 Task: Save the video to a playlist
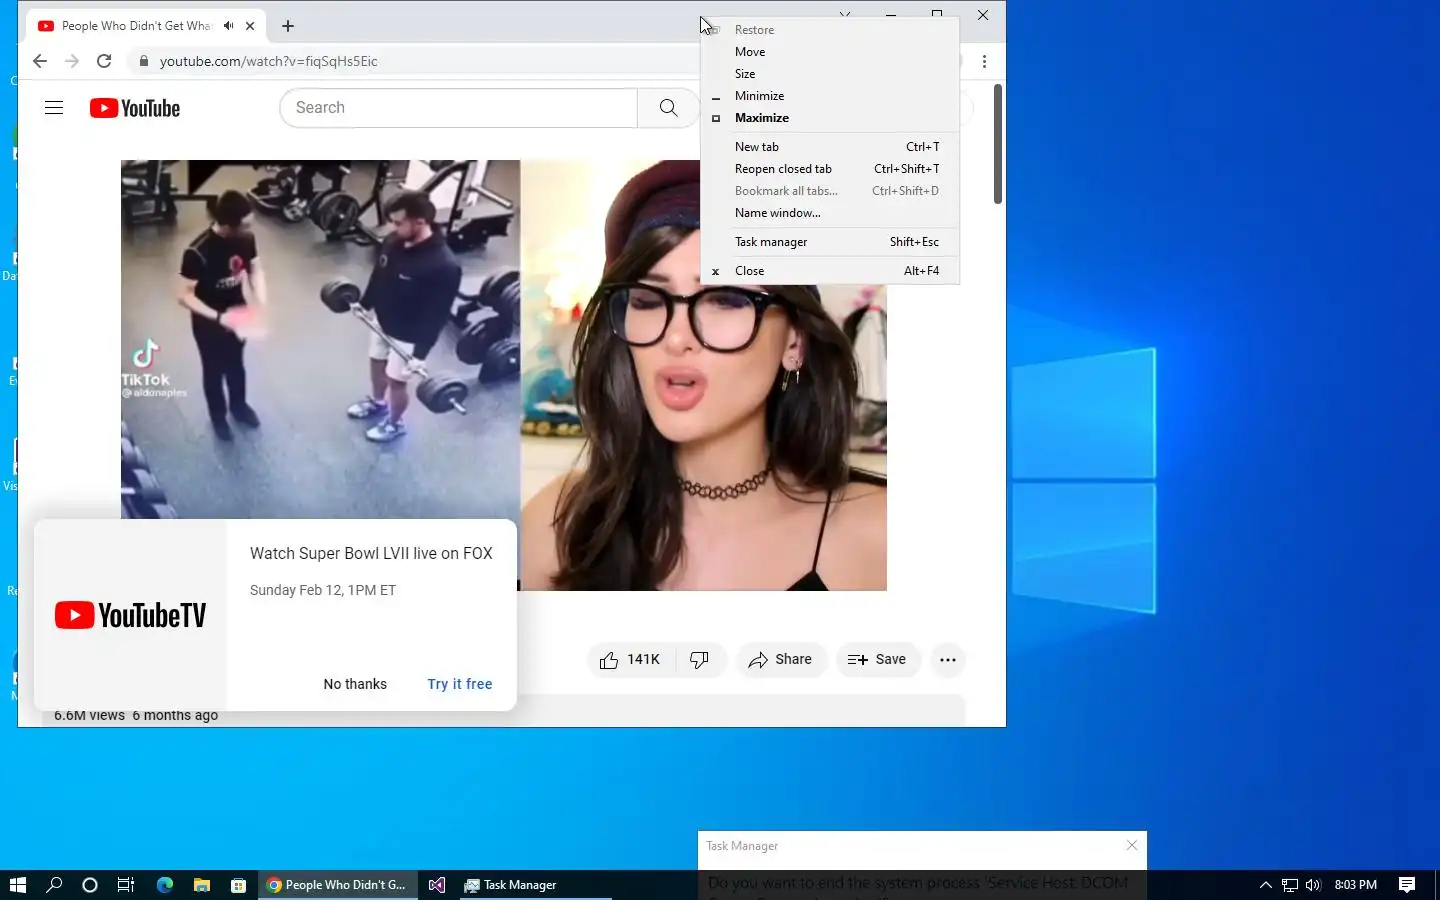click(877, 659)
